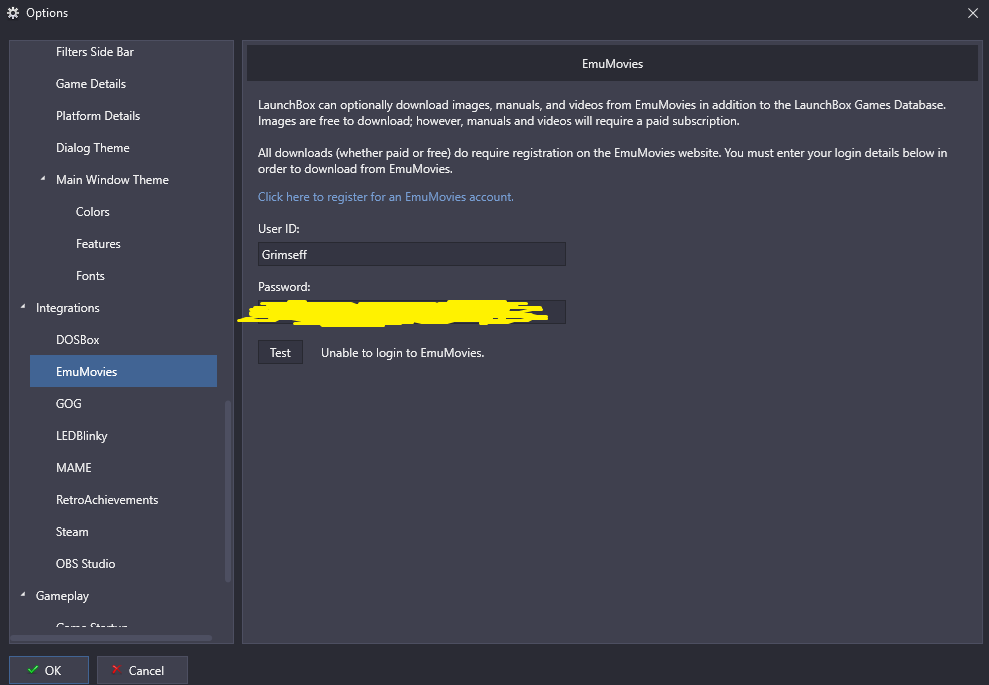Select Platform Details in the sidebar
This screenshot has height=685, width=989.
pyautogui.click(x=98, y=116)
